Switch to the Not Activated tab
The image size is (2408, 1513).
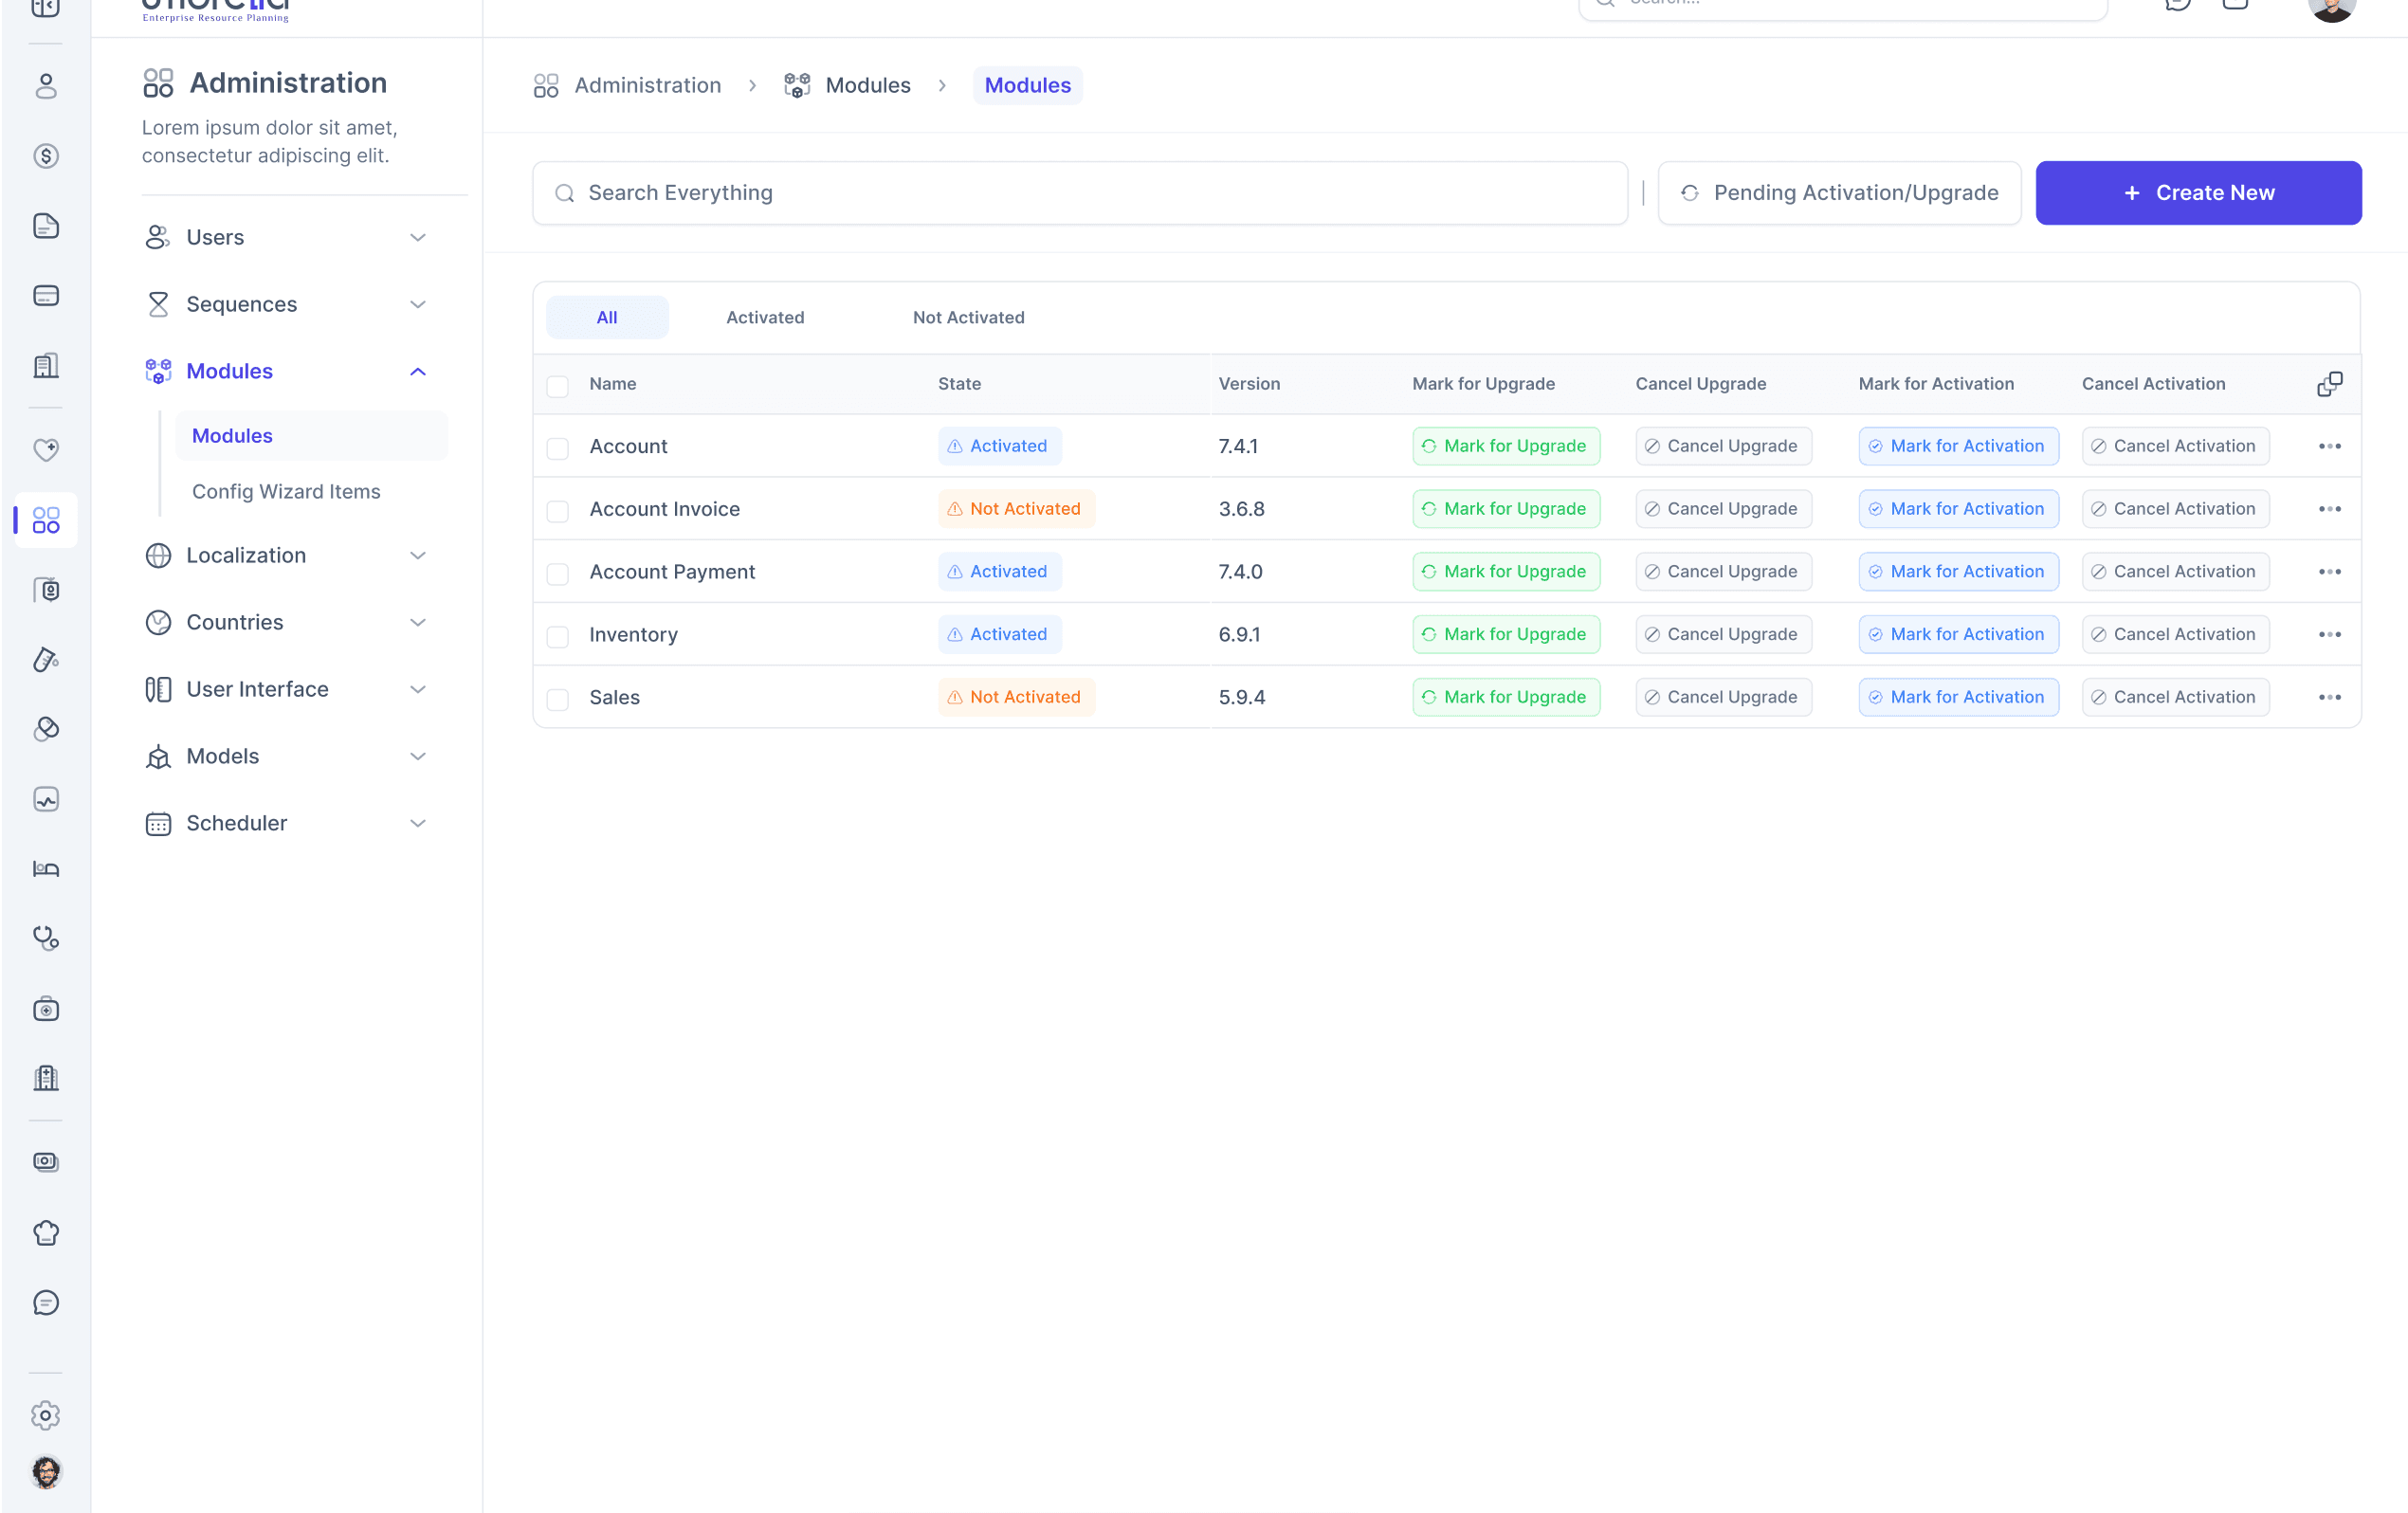click(x=968, y=317)
